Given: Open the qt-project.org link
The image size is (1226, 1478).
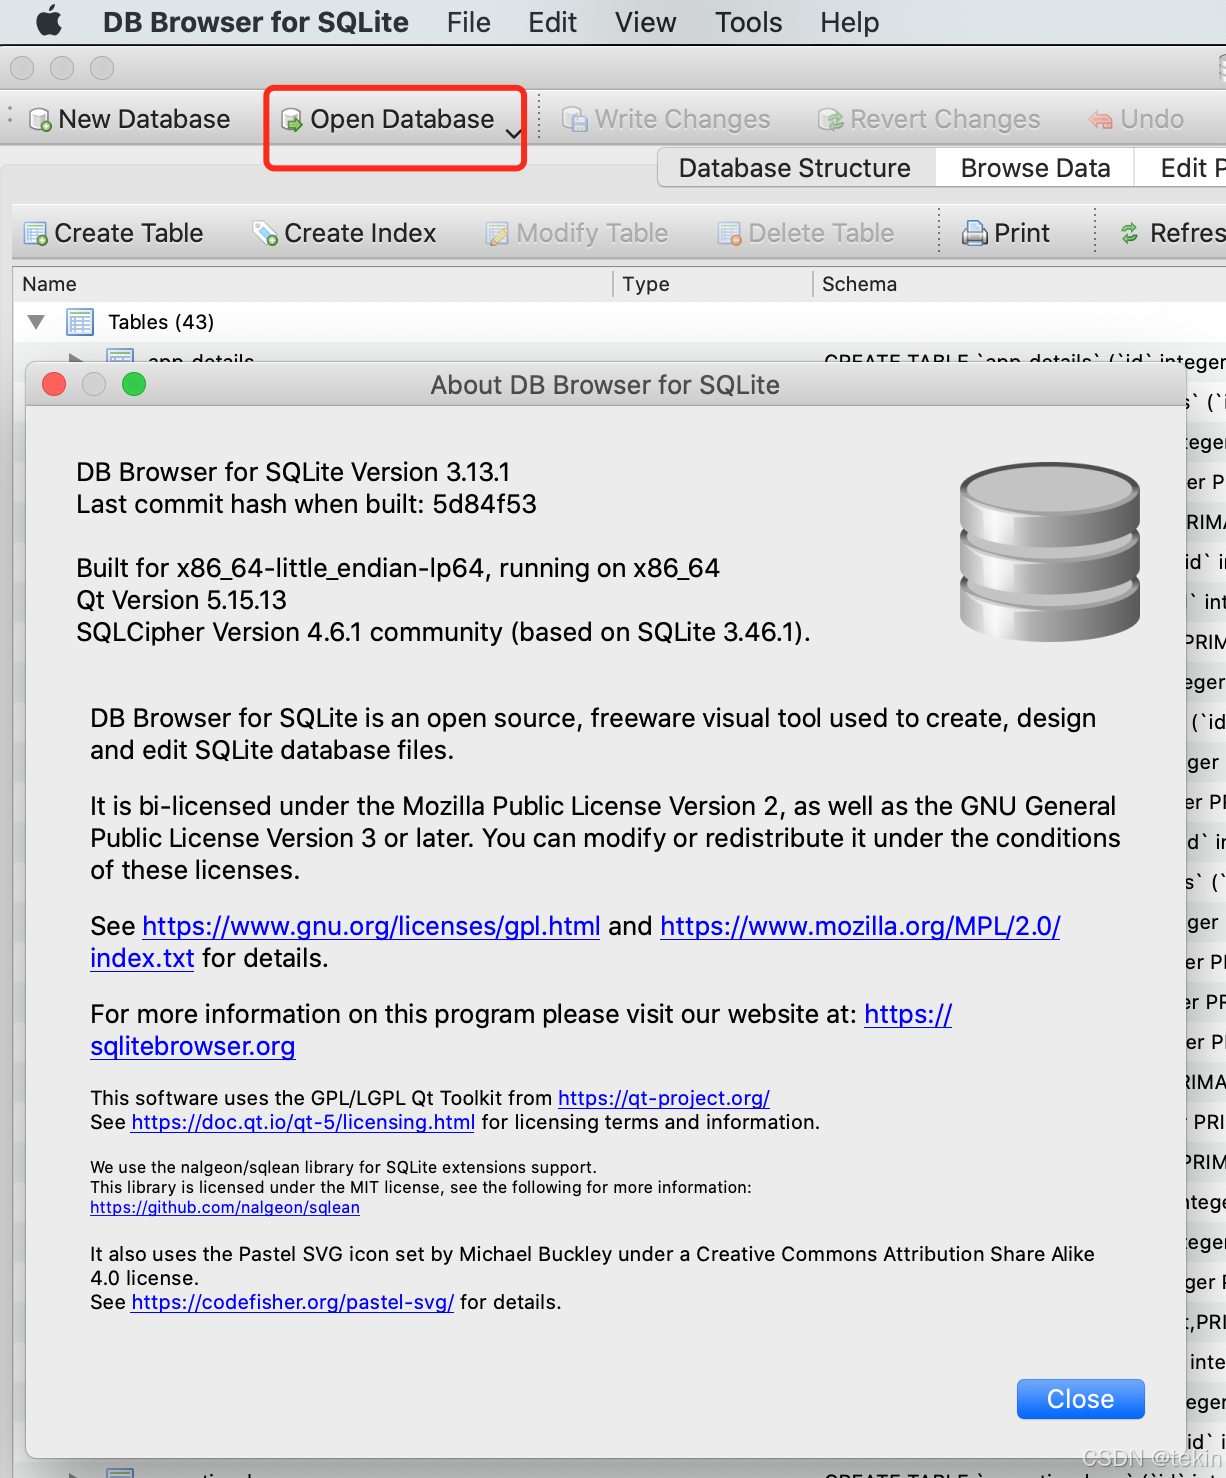Looking at the screenshot, I should point(664,1098).
